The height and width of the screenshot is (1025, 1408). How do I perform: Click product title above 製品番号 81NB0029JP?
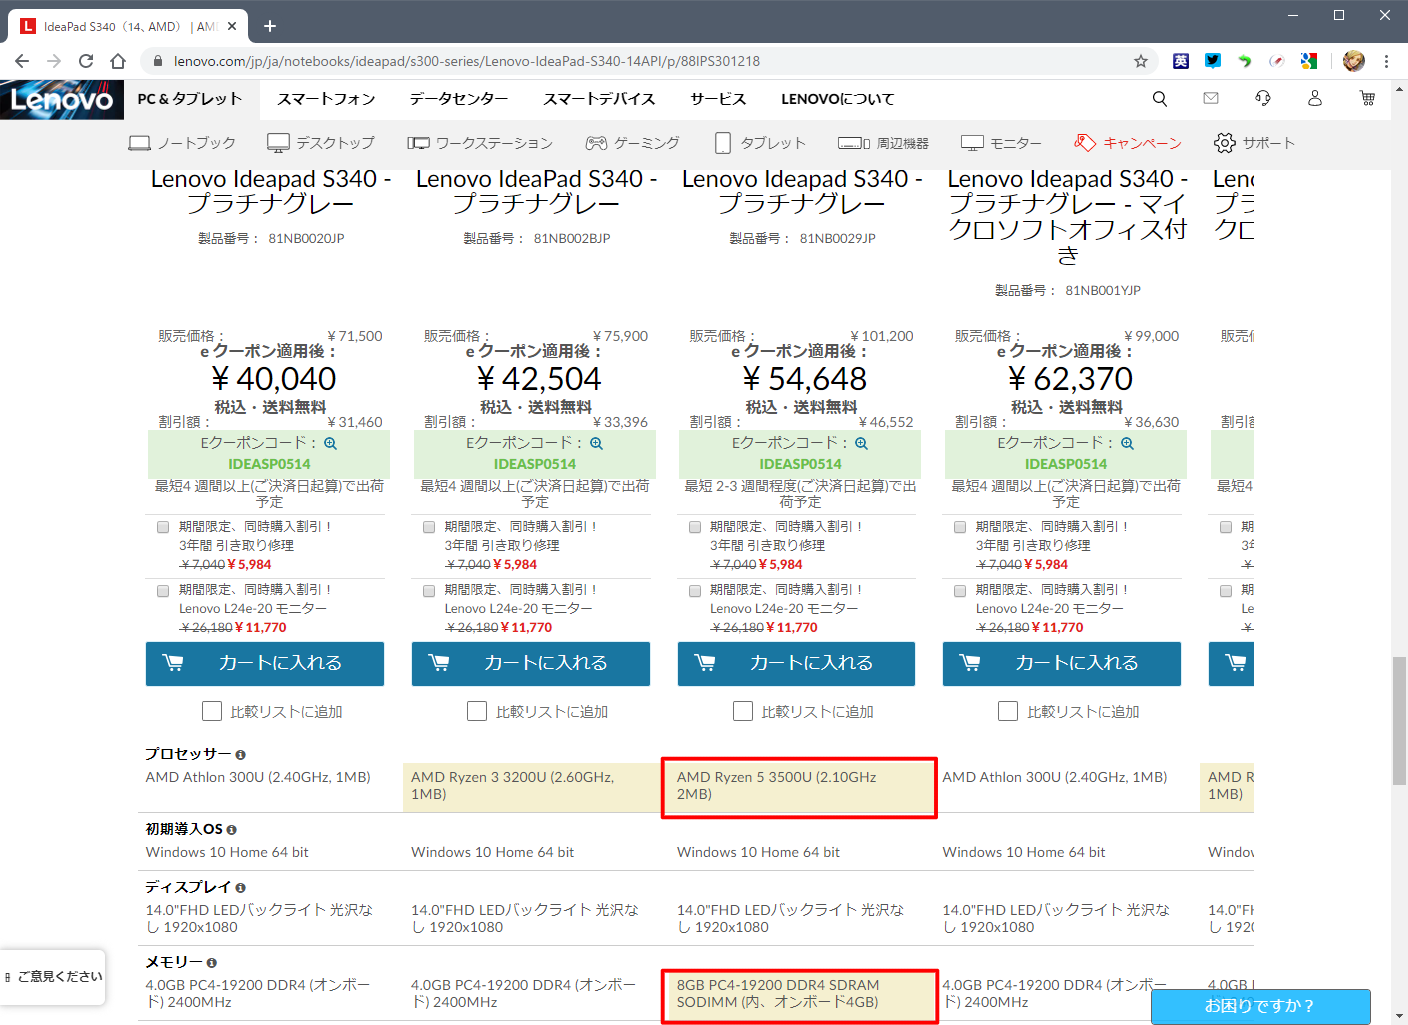pos(802,191)
